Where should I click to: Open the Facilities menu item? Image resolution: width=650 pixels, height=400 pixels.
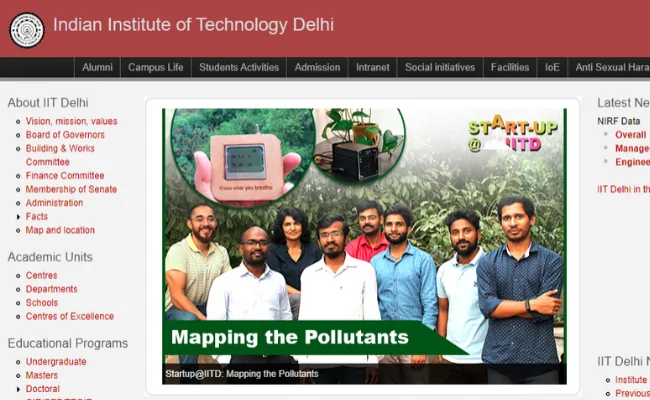(x=510, y=68)
